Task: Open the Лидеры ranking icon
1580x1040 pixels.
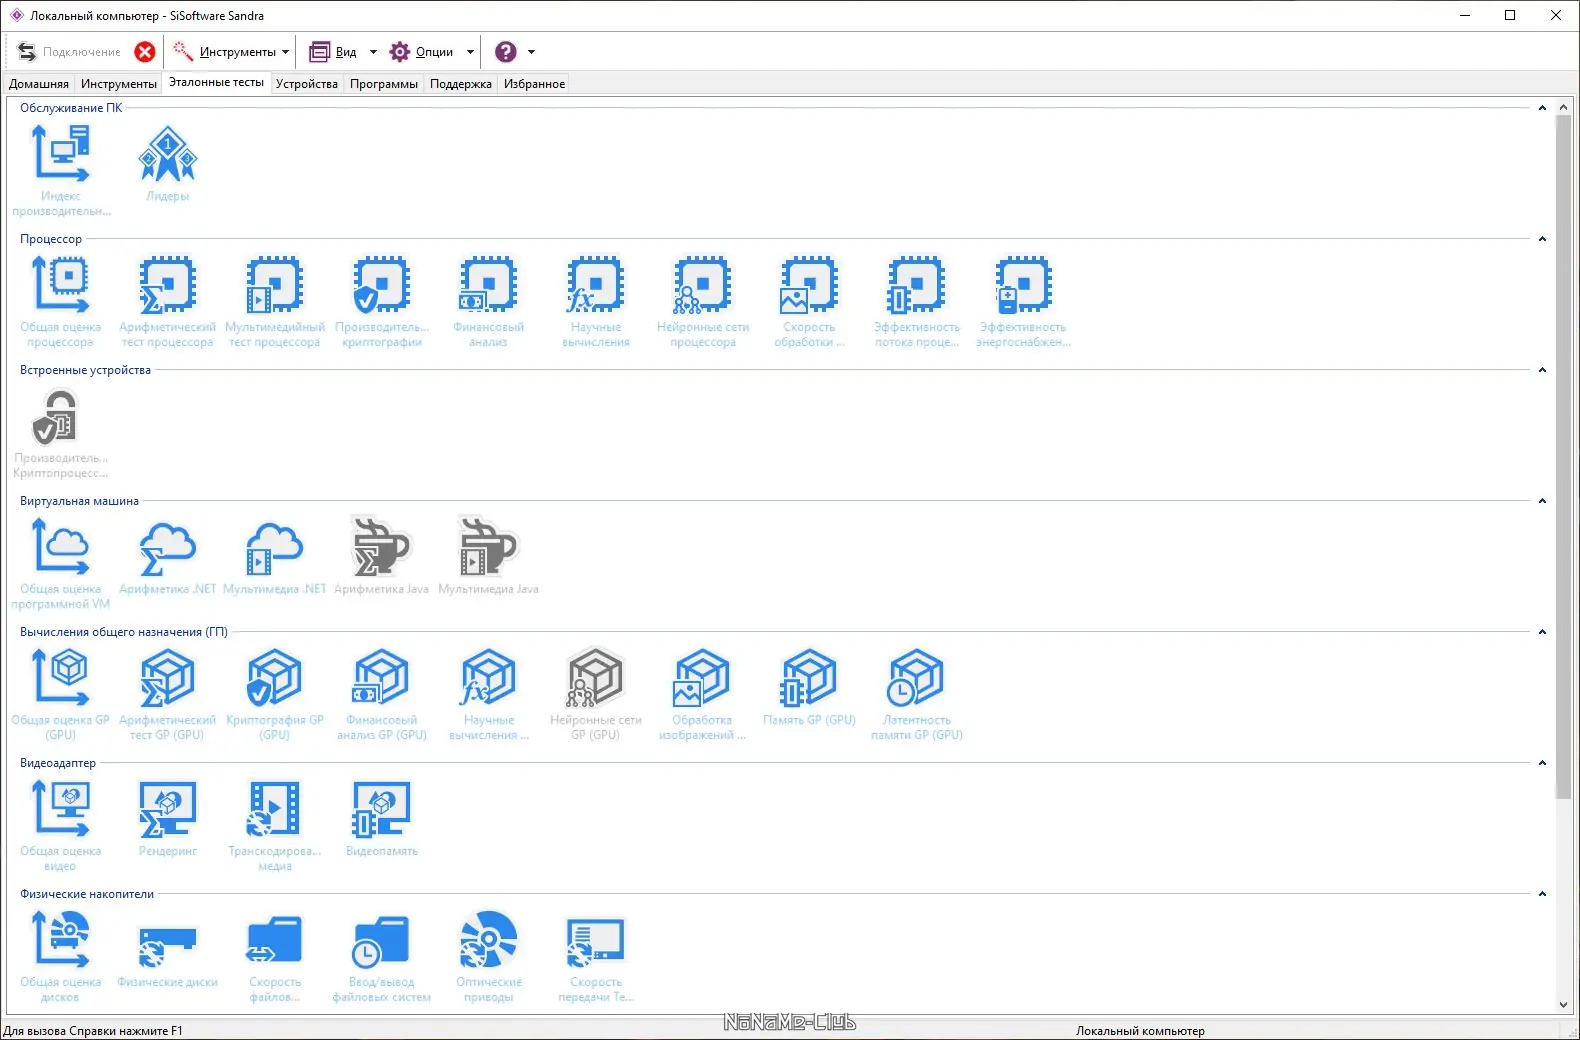Action: (168, 164)
